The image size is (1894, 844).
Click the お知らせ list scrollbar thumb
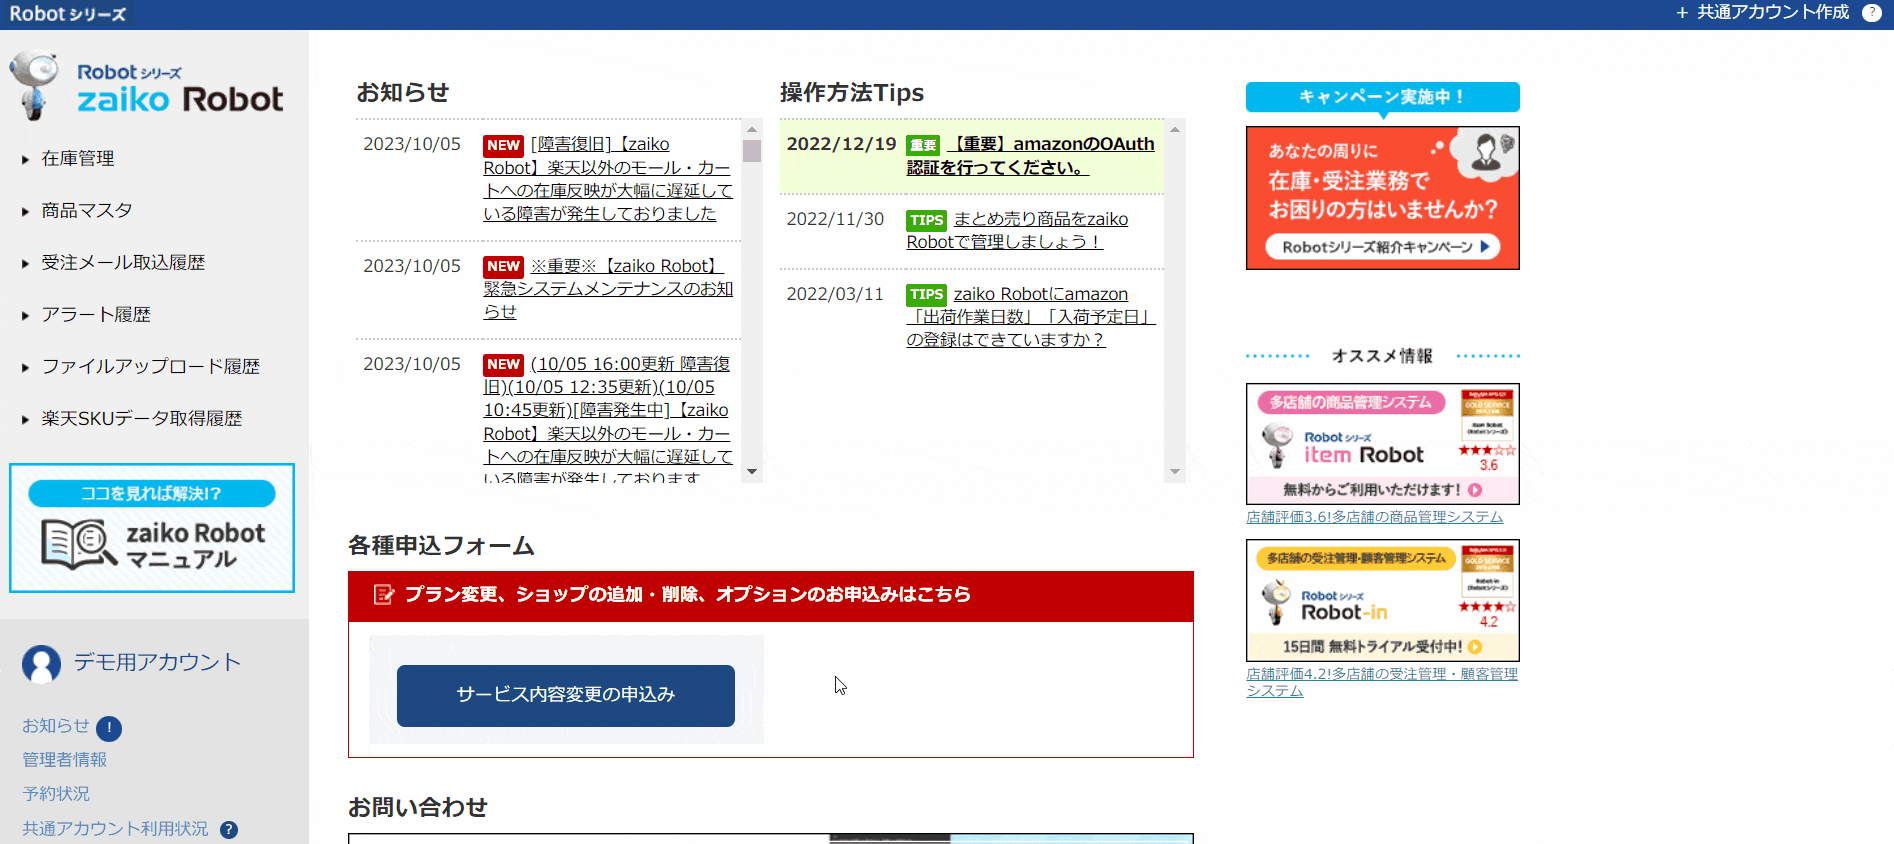pyautogui.click(x=752, y=150)
